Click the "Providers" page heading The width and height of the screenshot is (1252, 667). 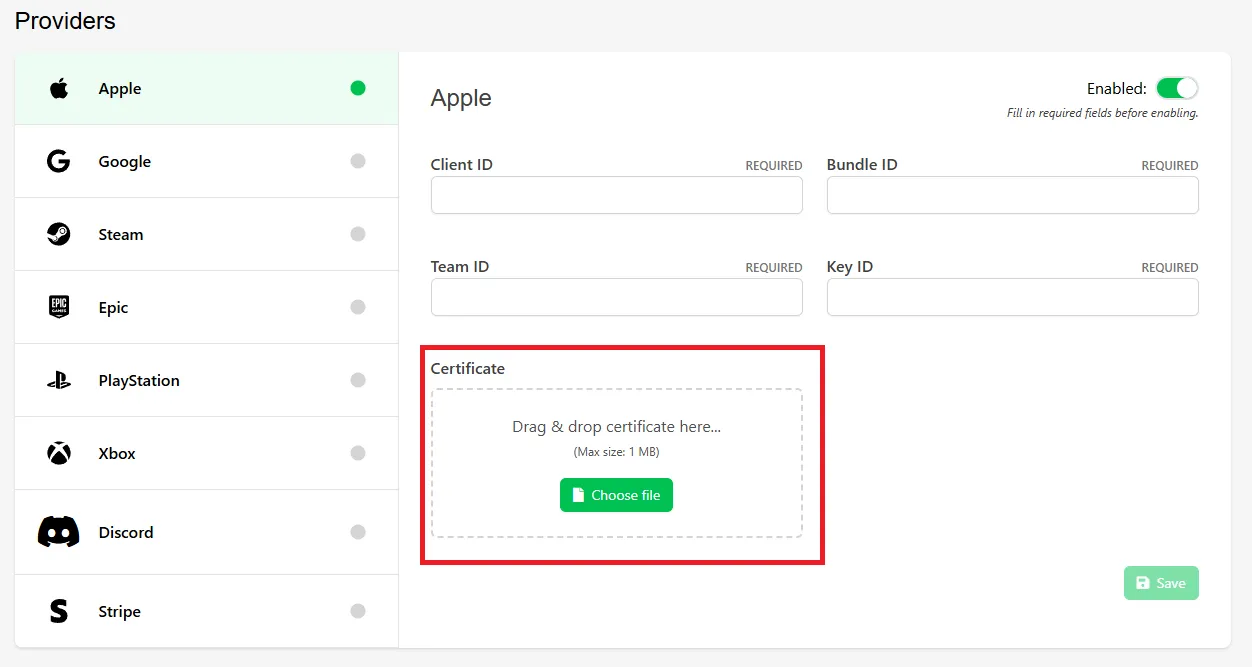coord(65,20)
